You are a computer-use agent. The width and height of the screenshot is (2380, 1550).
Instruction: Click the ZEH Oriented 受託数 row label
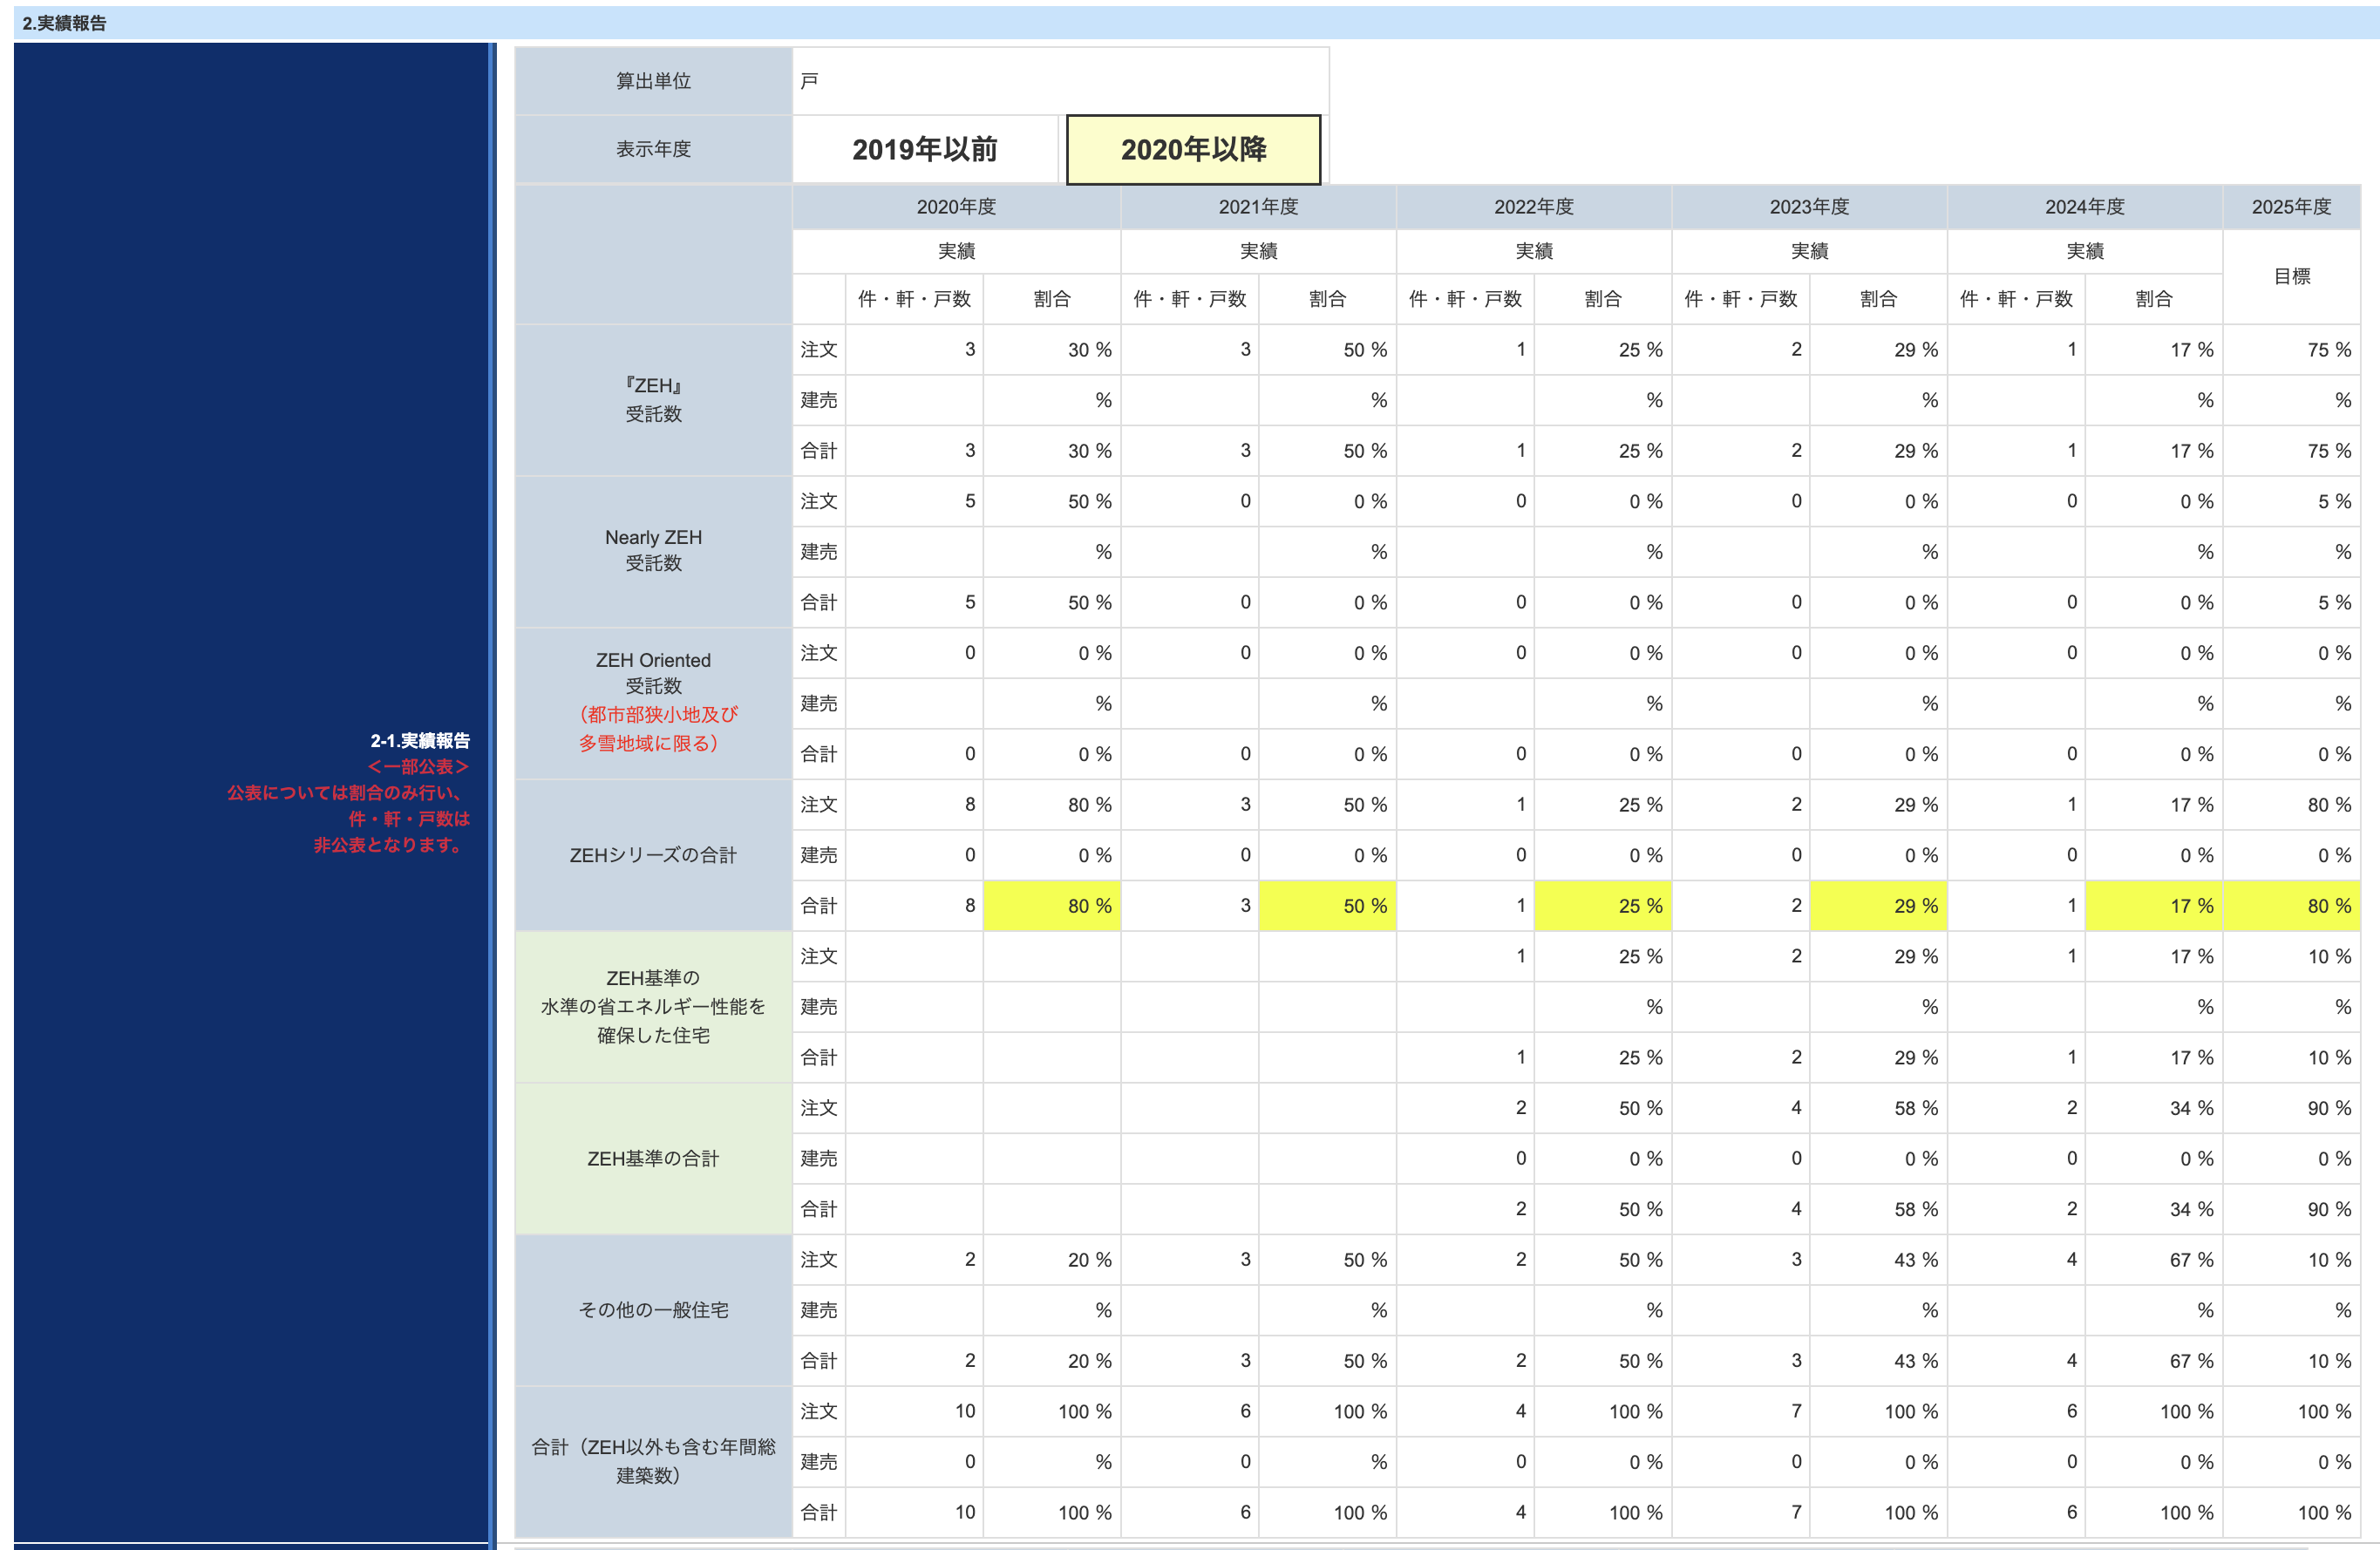tap(653, 703)
